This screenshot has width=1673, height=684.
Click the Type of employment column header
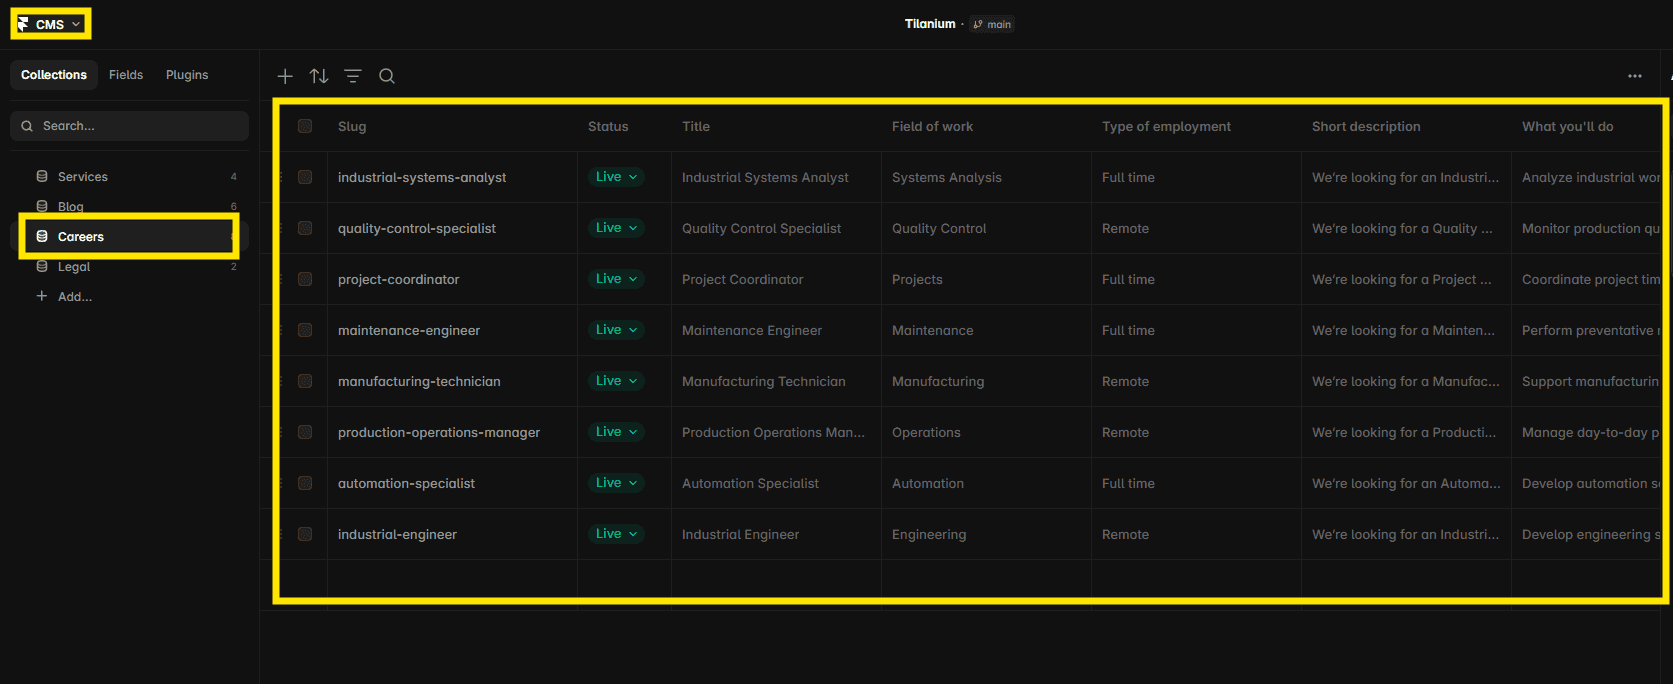1166,126
